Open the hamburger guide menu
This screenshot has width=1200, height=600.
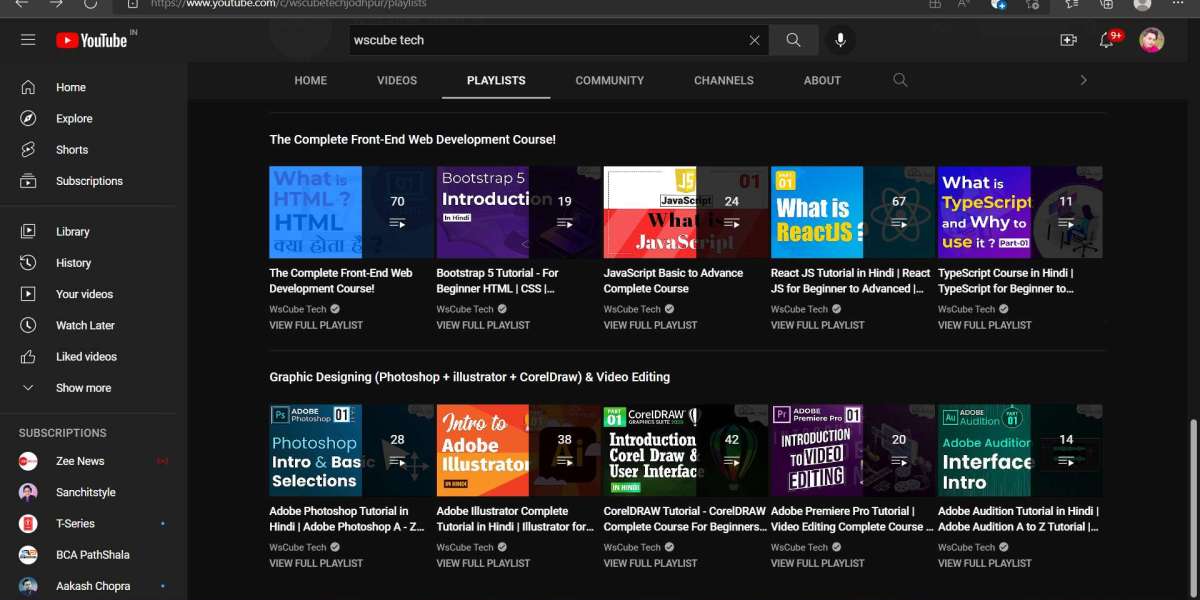28,40
